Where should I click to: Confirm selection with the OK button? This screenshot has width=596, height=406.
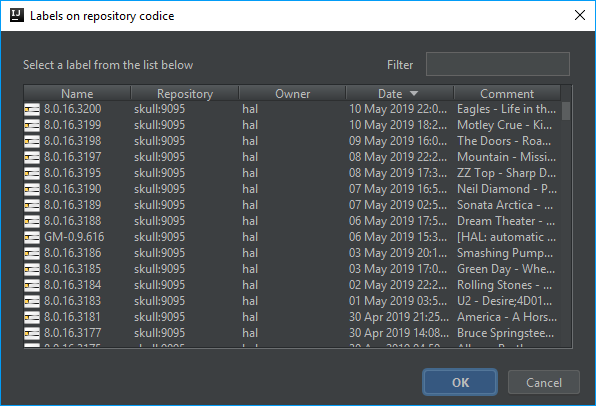460,382
